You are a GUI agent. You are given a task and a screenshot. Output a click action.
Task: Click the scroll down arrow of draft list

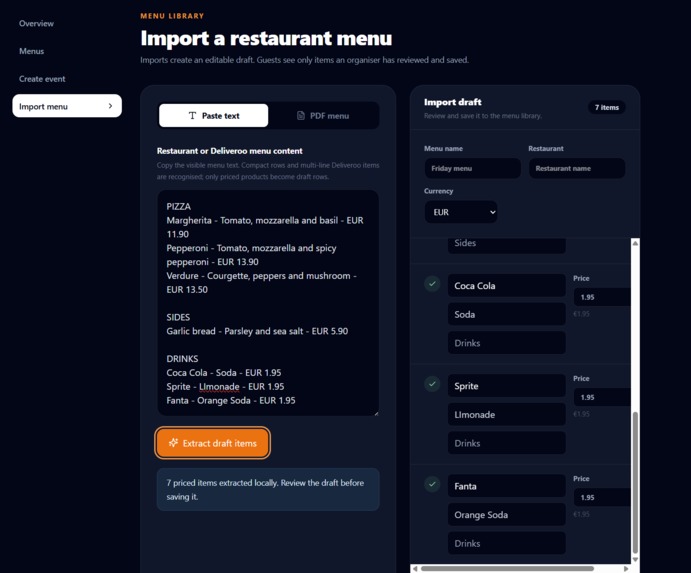click(x=635, y=559)
